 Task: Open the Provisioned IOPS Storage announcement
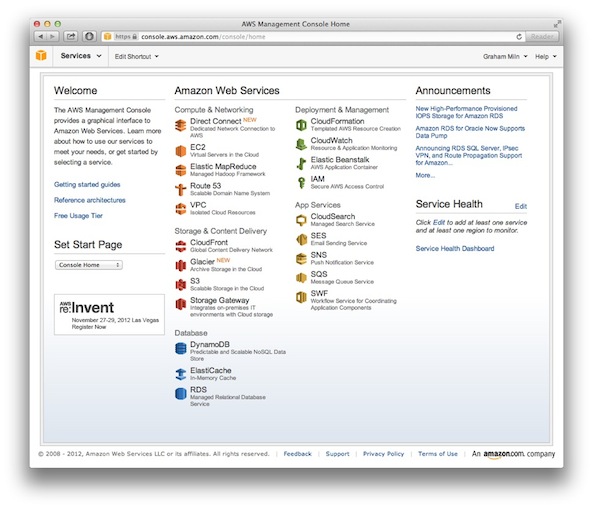point(466,112)
